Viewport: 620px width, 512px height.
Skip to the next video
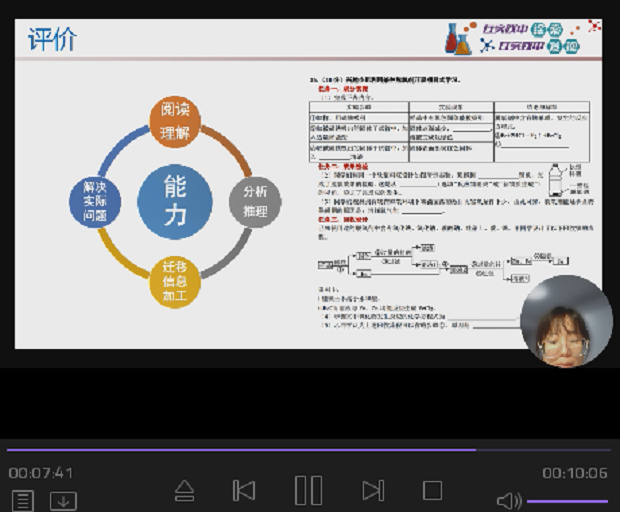[x=373, y=490]
